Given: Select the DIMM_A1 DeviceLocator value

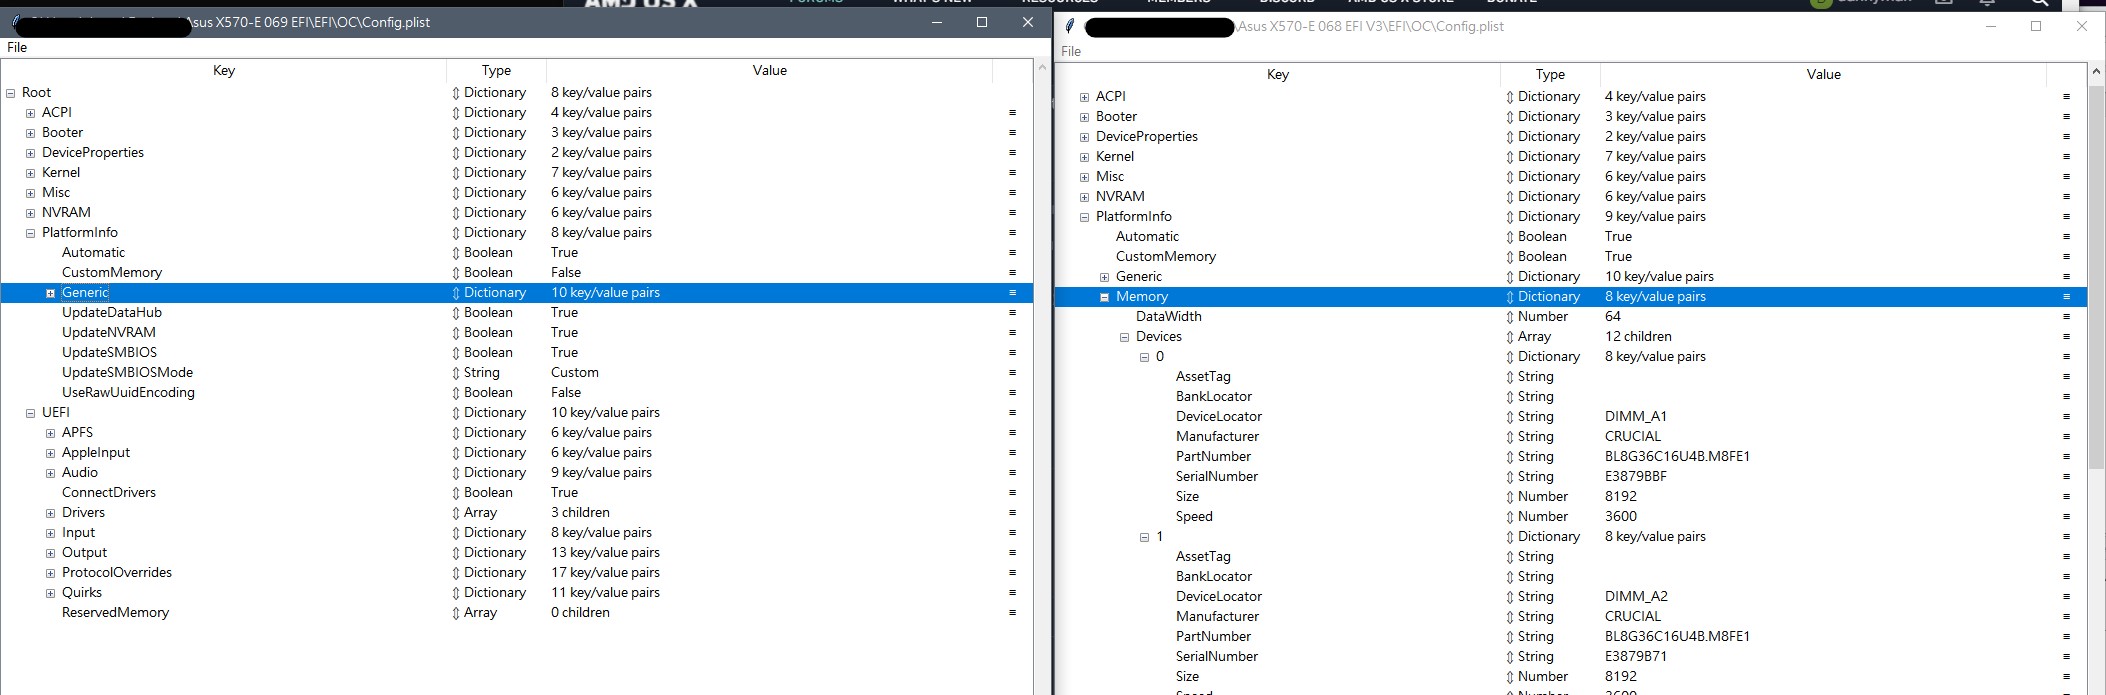Looking at the screenshot, I should pos(1635,417).
